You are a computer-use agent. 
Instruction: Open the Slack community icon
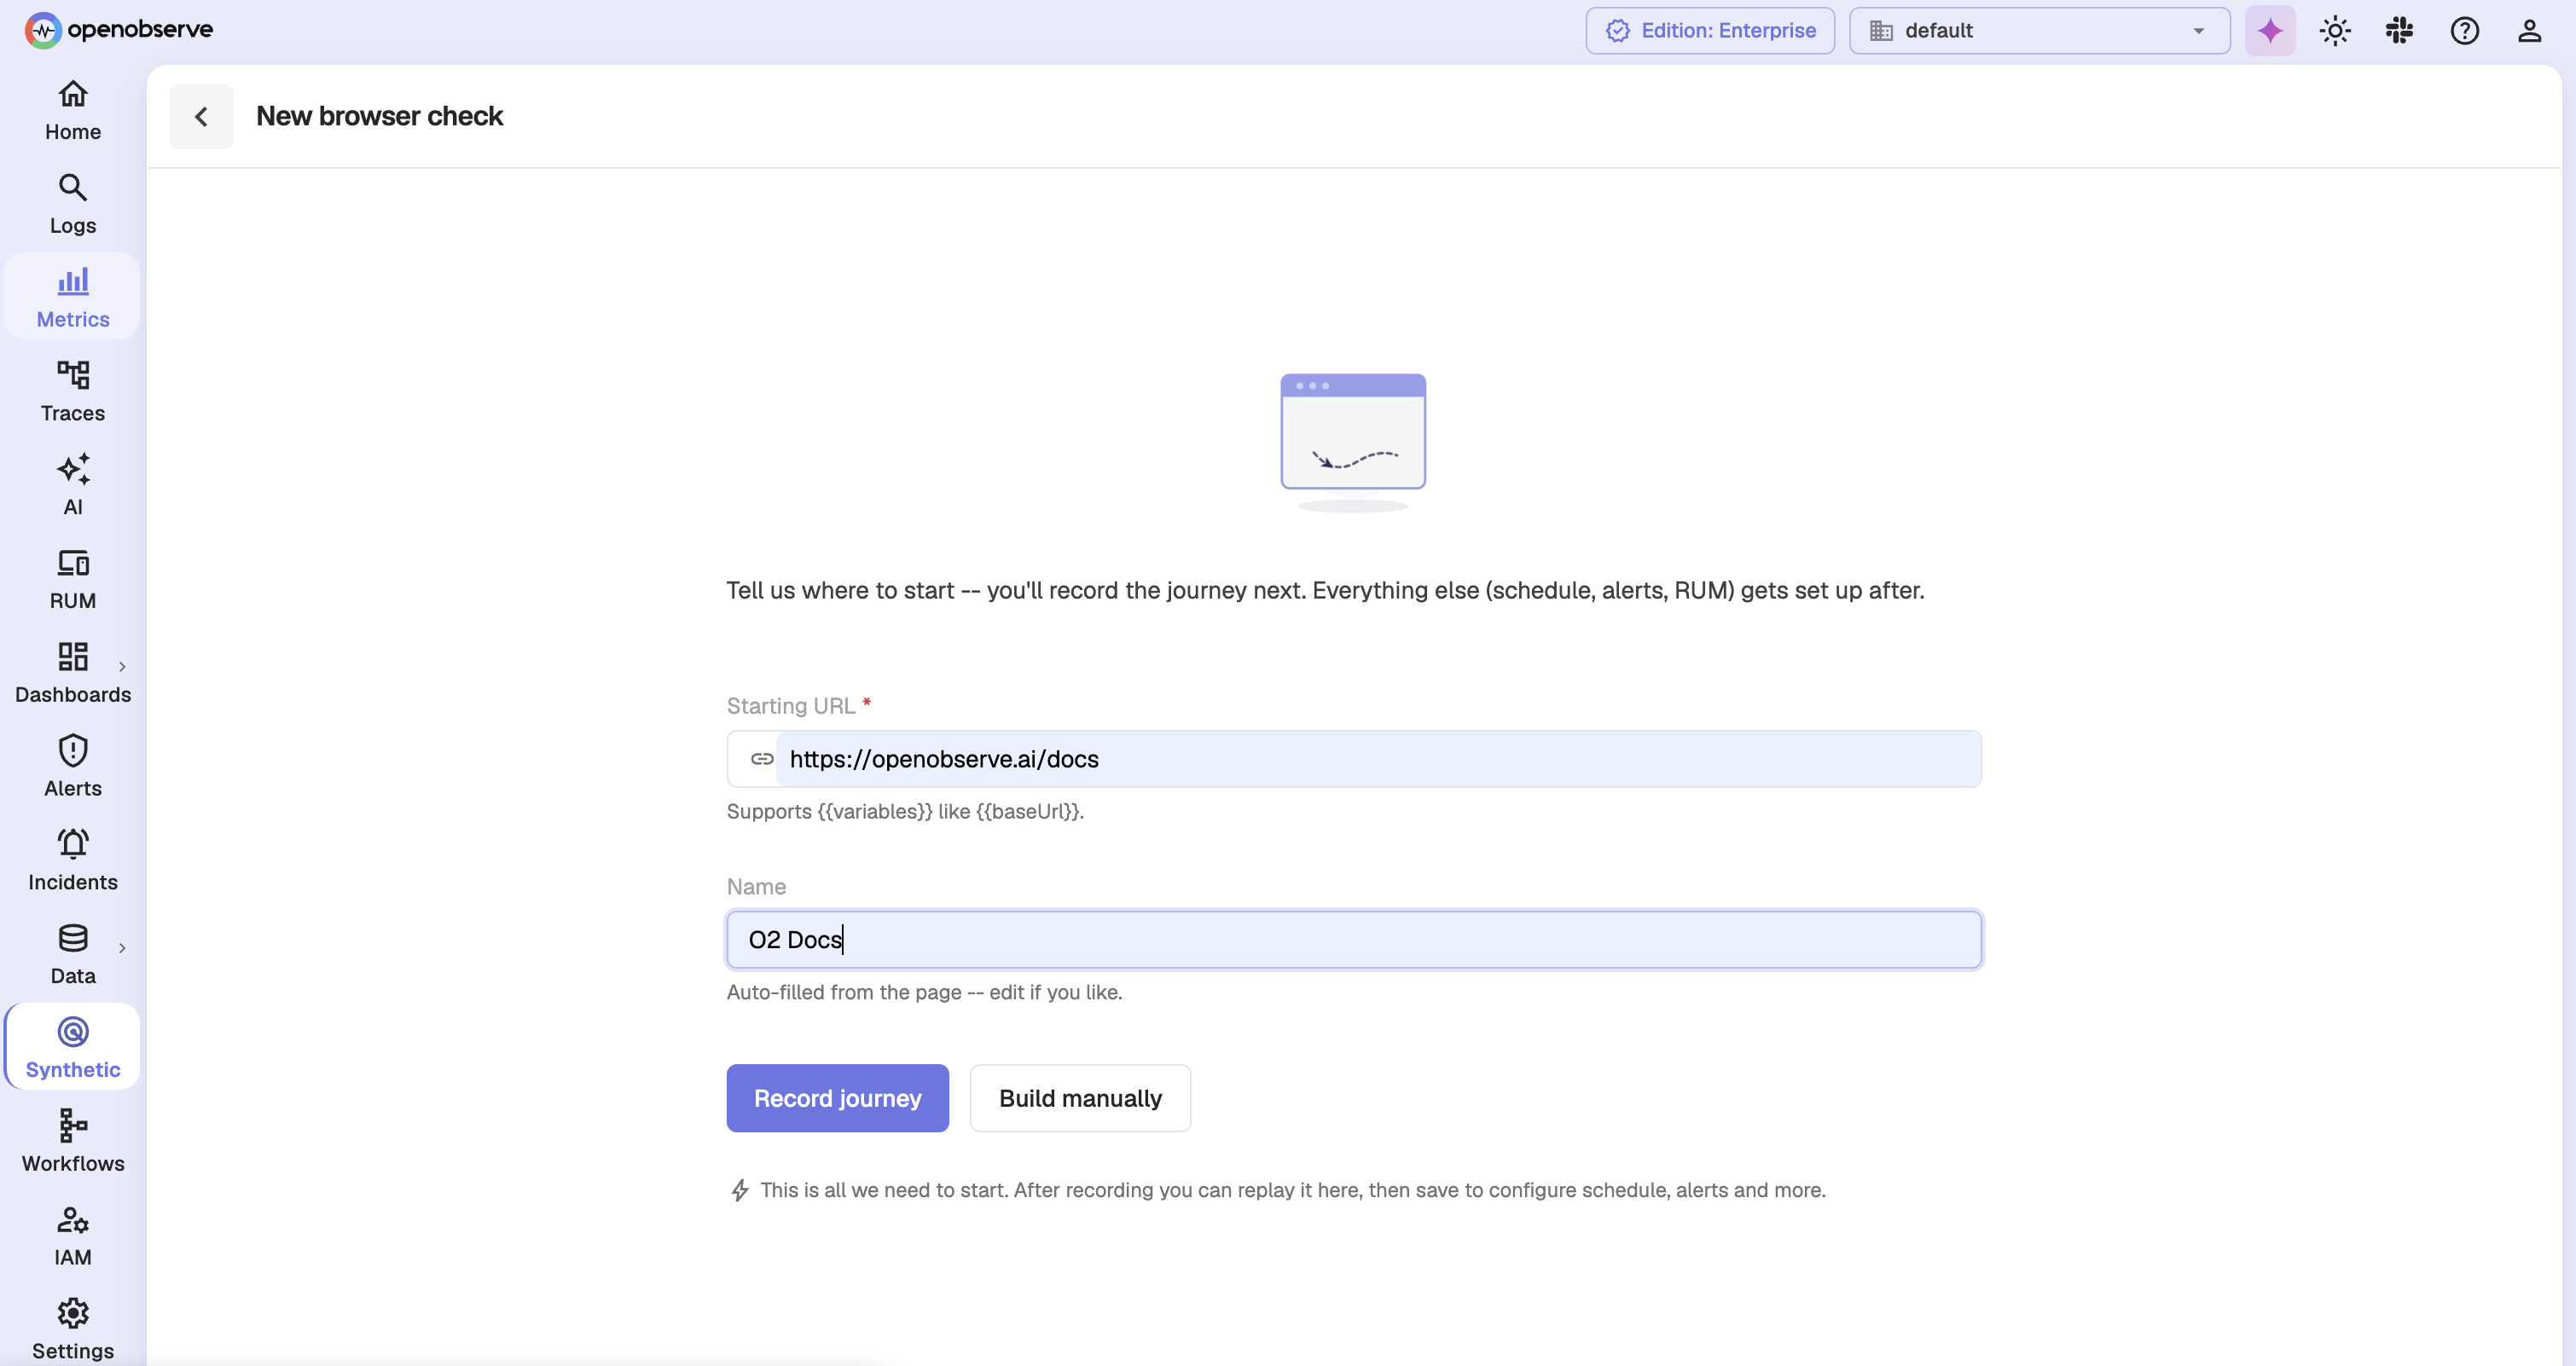pos(2399,31)
